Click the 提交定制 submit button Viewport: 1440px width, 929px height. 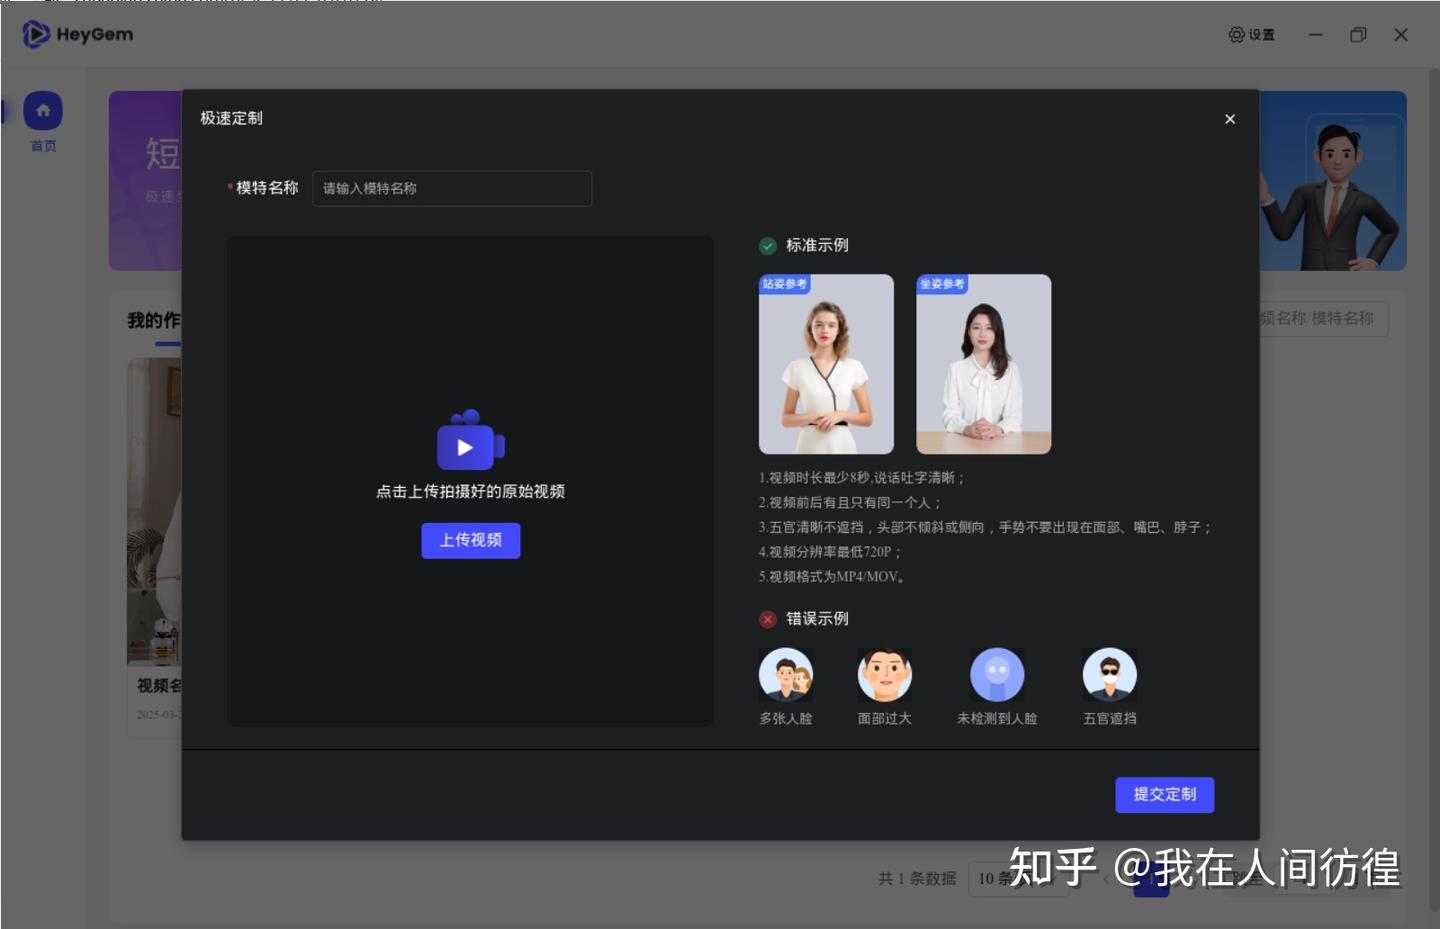point(1164,794)
